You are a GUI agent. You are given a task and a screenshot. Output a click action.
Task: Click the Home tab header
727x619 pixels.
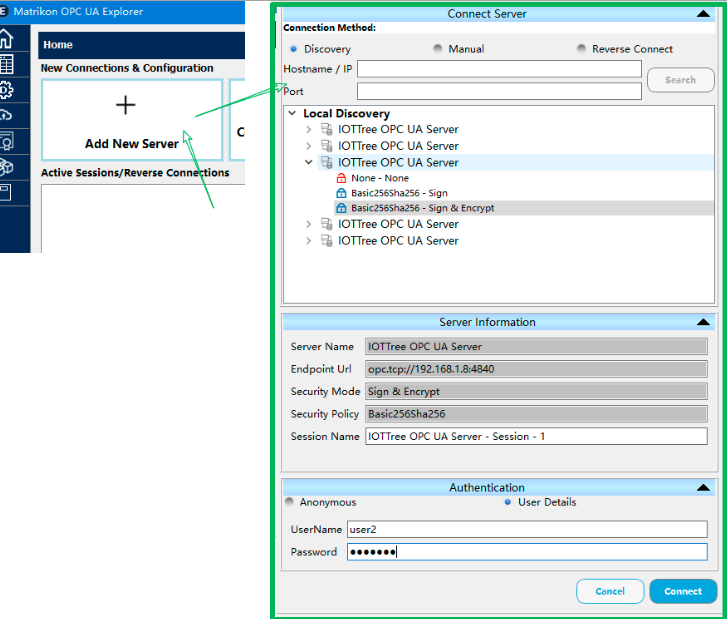tap(141, 45)
